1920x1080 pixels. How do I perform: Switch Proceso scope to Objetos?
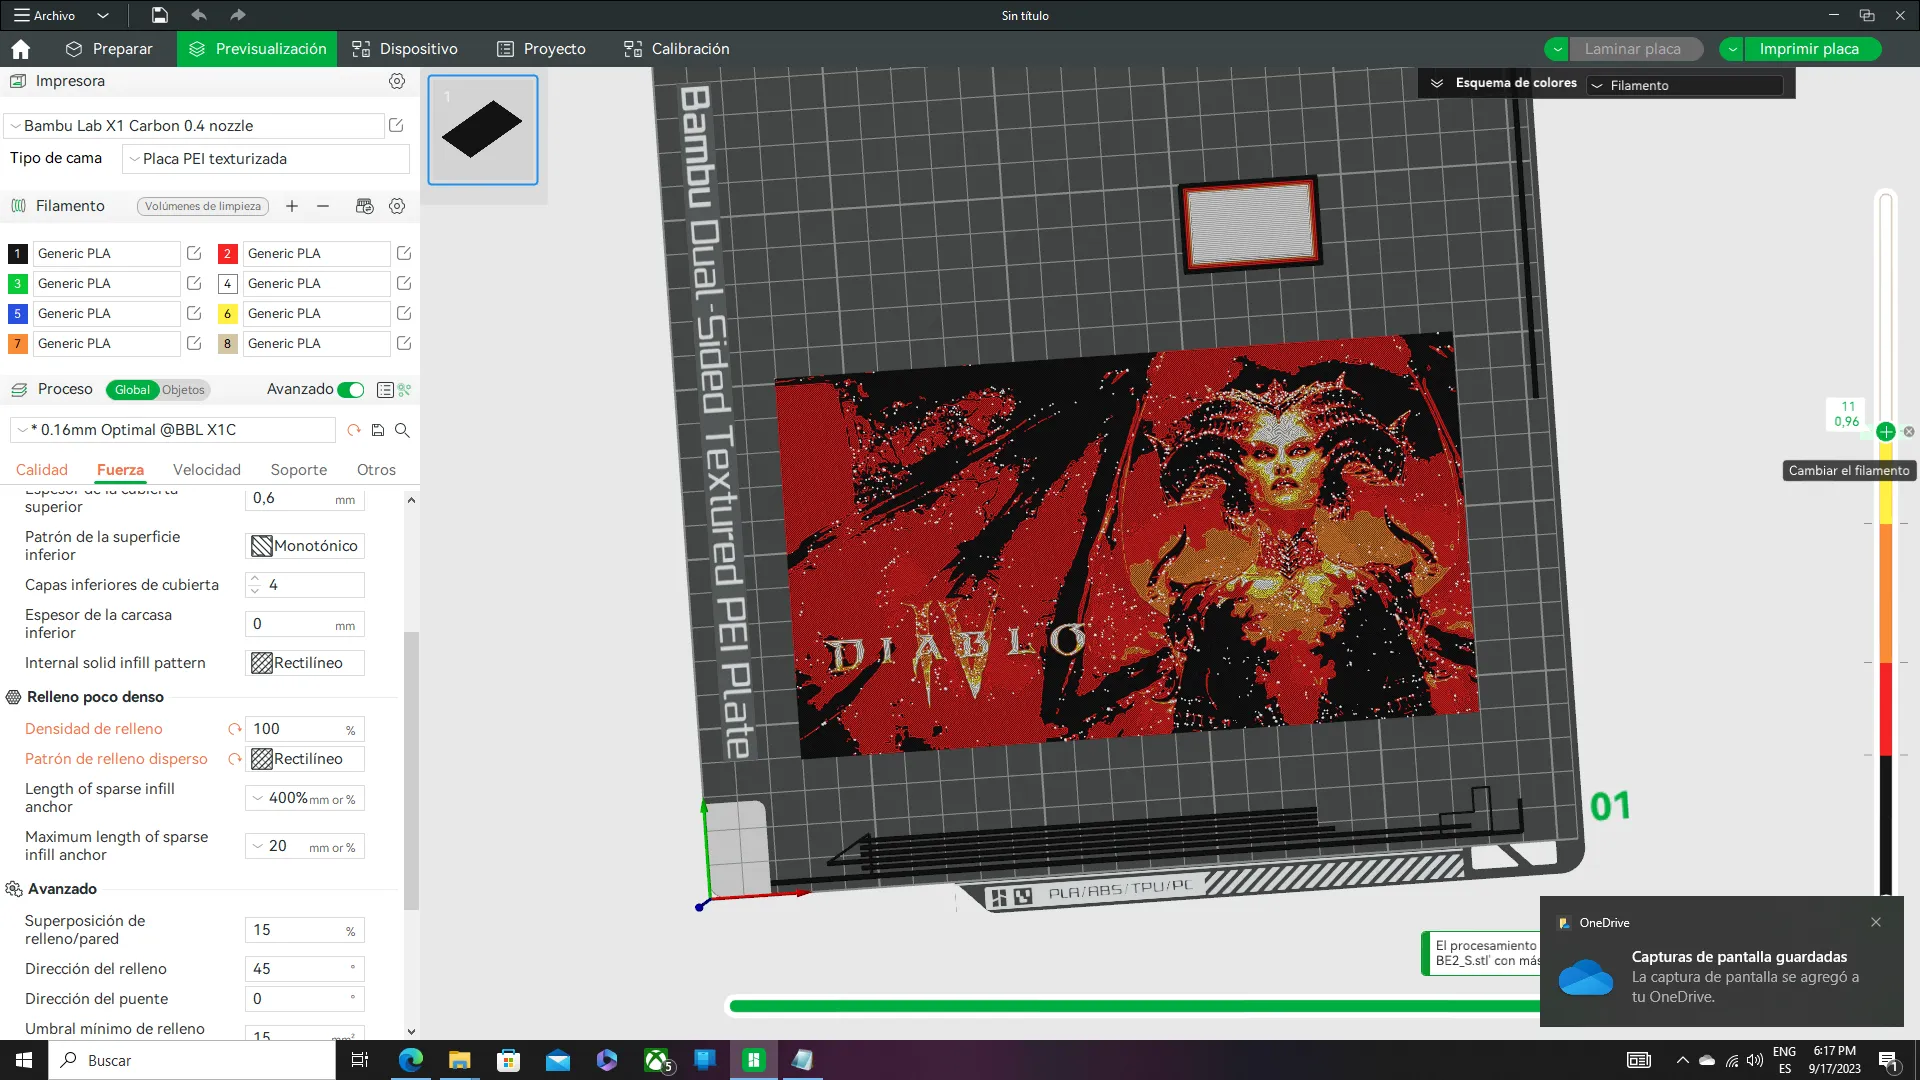point(184,390)
